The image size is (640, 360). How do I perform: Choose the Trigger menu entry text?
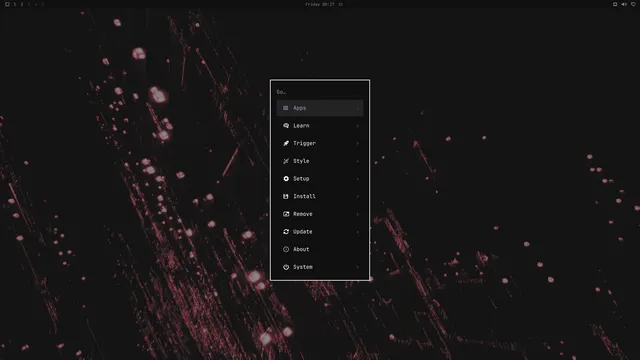point(304,143)
